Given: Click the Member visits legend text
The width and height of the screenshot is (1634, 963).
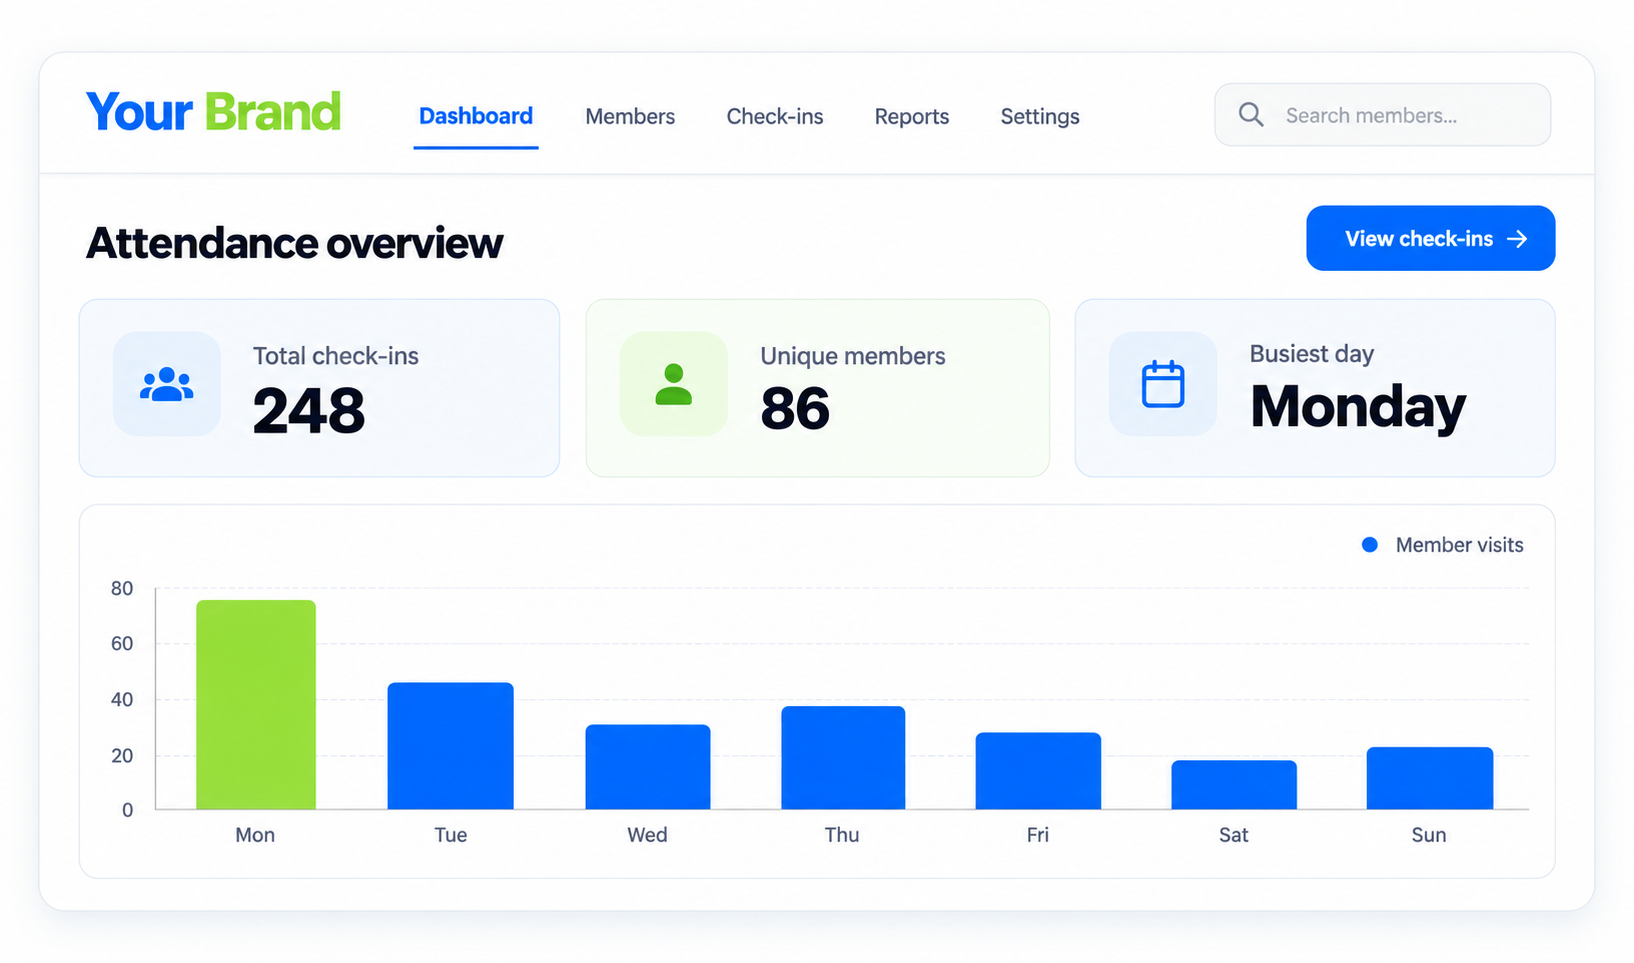Looking at the screenshot, I should pyautogui.click(x=1460, y=545).
